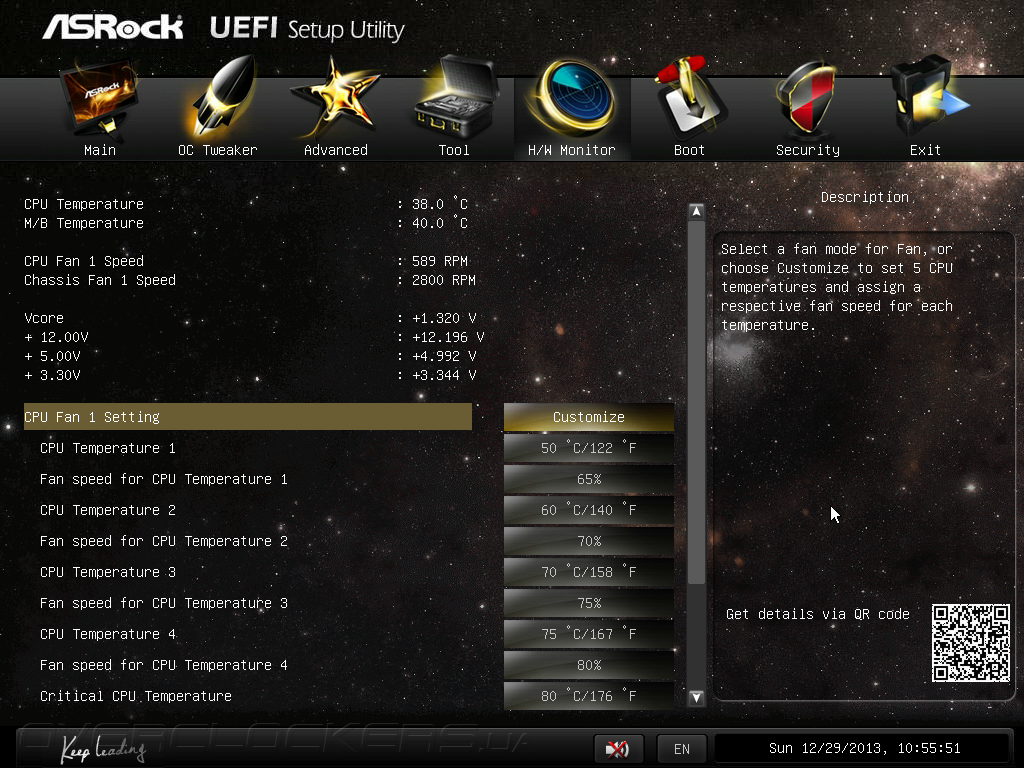Change fan speed 65% for Temperature 1

(x=588, y=479)
